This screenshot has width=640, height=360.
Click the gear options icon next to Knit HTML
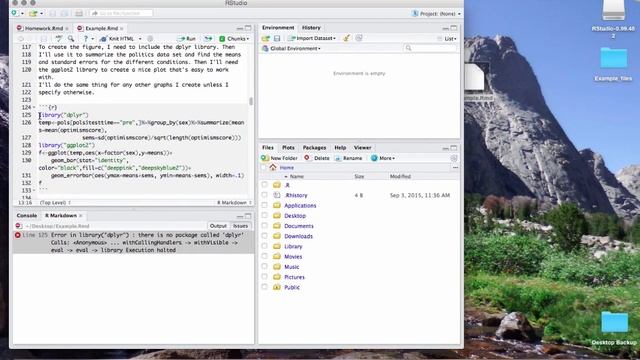click(150, 38)
